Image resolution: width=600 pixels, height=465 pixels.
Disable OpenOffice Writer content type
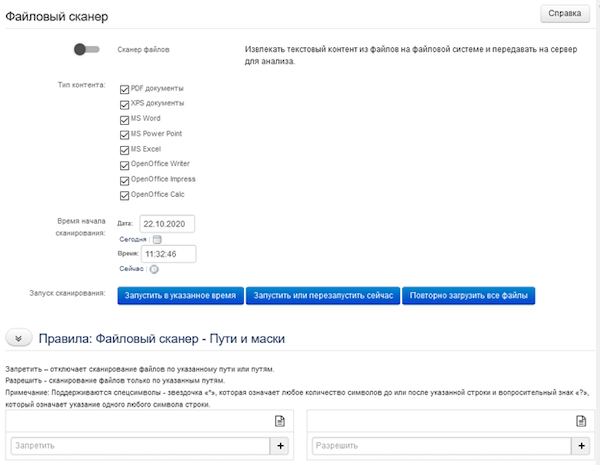(124, 164)
